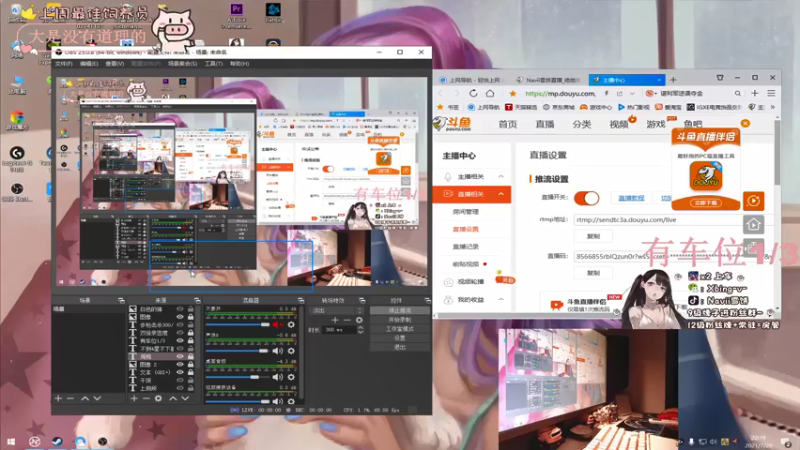Click search magnifier in browser search box
The width and height of the screenshot is (800, 450).
coord(738,93)
